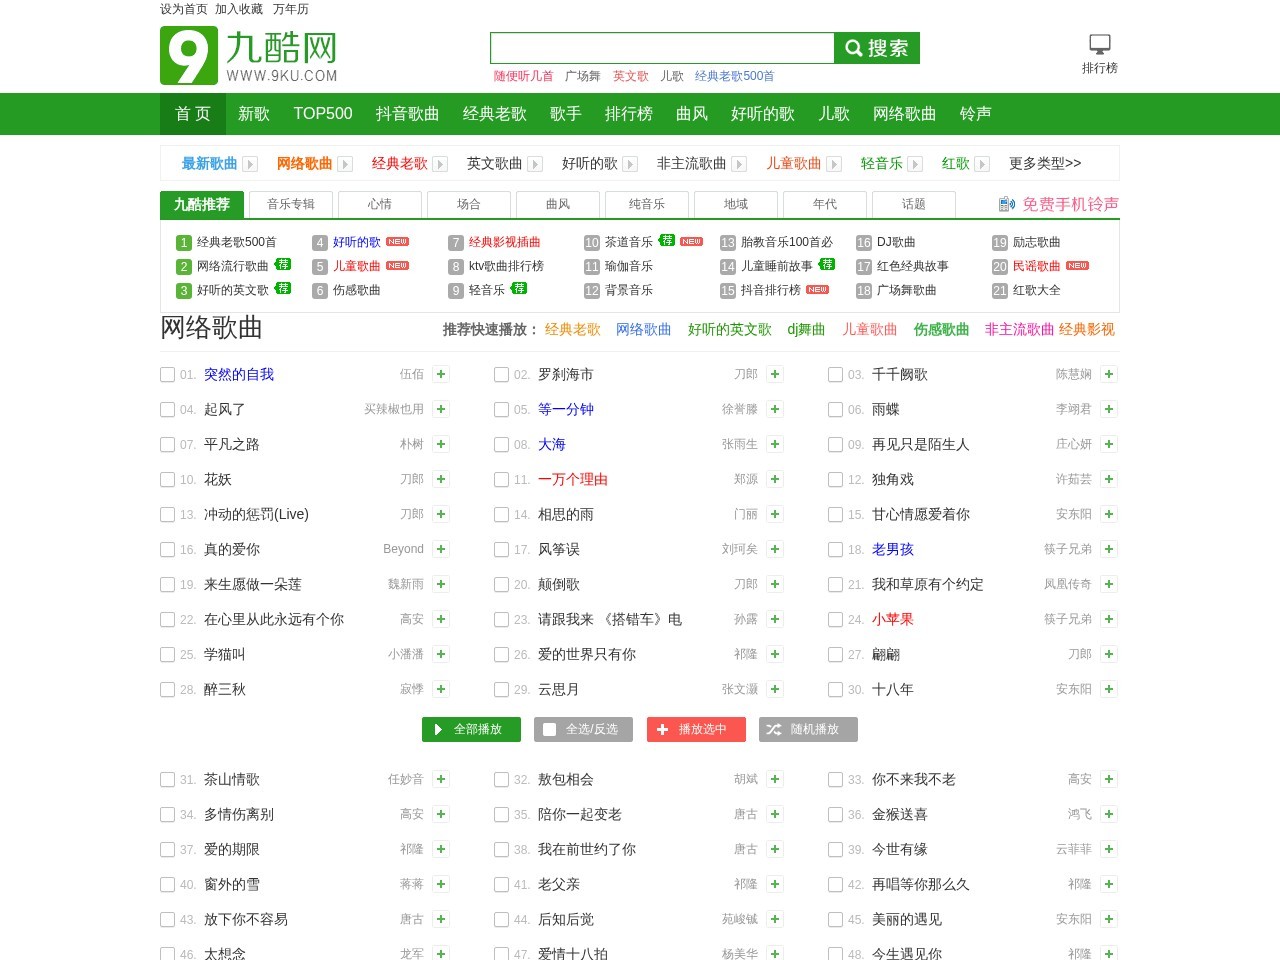This screenshot has height=960, width=1280.
Task: Switch to the 纯音乐 tab
Action: coord(646,204)
